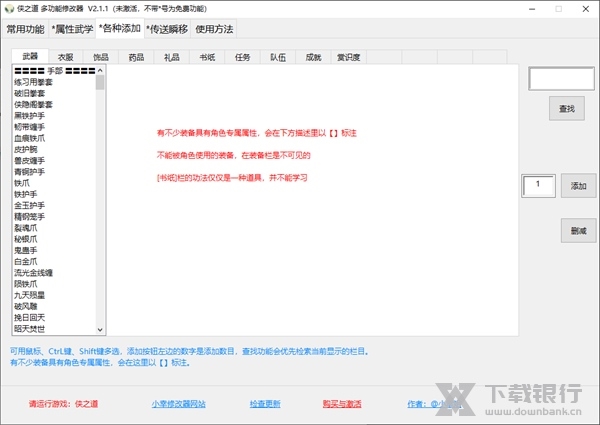Screen dimensions: 600x425
Task: Select 练习用拳套 in the weapon list
Action: 54,82
